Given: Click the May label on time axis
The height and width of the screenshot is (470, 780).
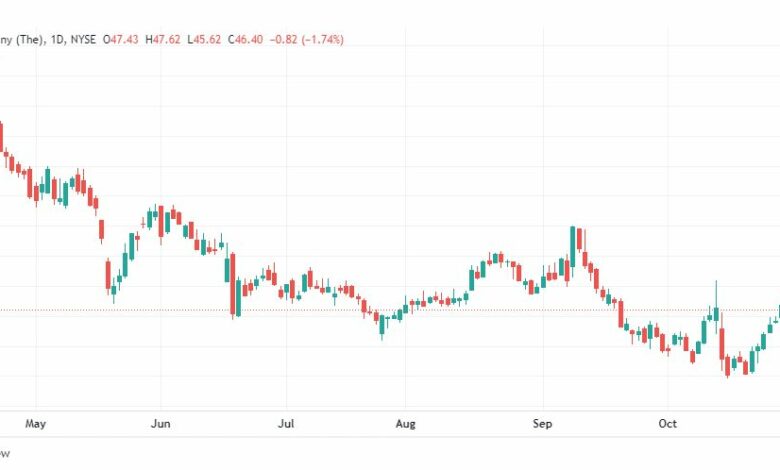Looking at the screenshot, I should [x=35, y=424].
